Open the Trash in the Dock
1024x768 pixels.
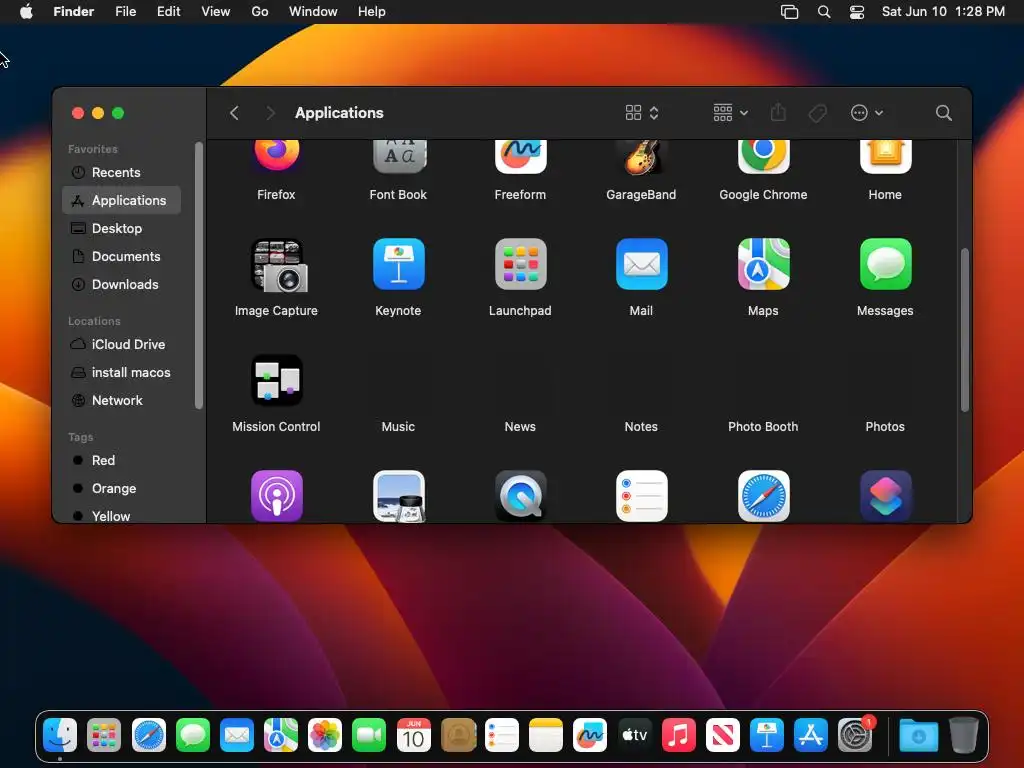(963, 735)
